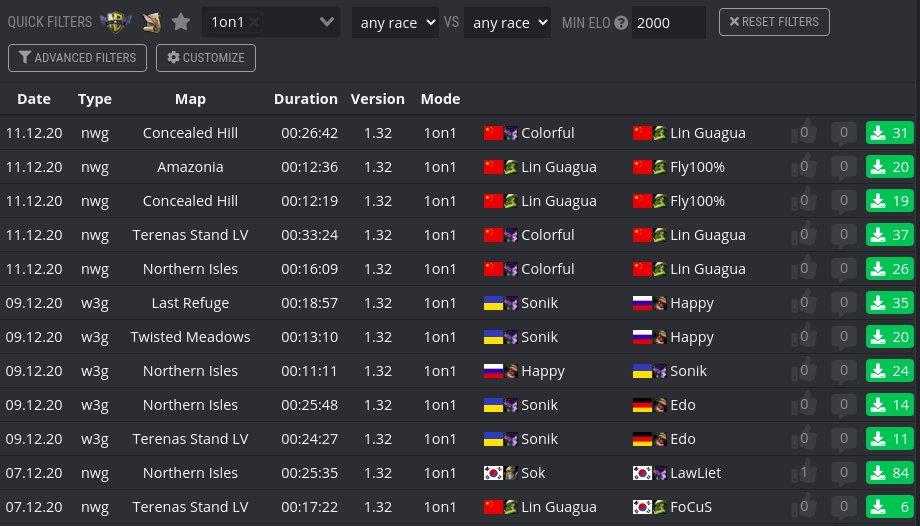Sort by the Duration column header
Screen dimensions: 920x526
pos(306,99)
